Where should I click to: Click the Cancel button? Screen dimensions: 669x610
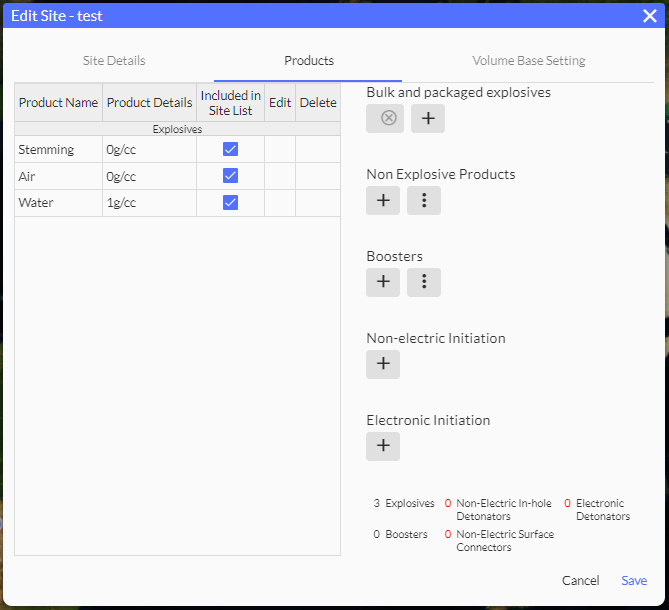pos(580,581)
